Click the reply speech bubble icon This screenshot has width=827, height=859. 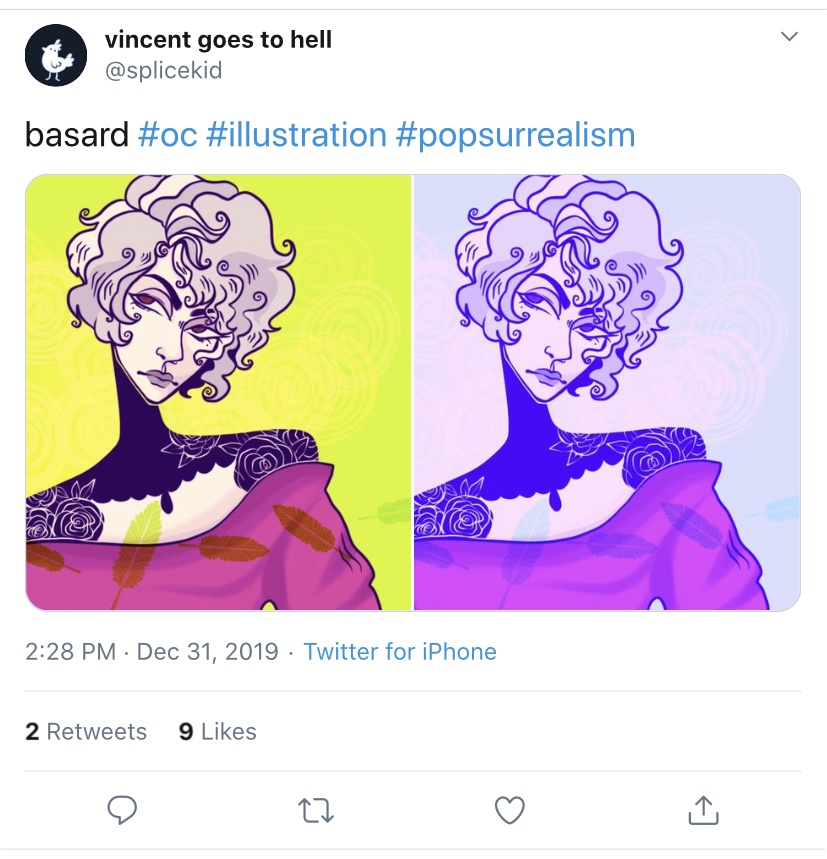tap(122, 810)
